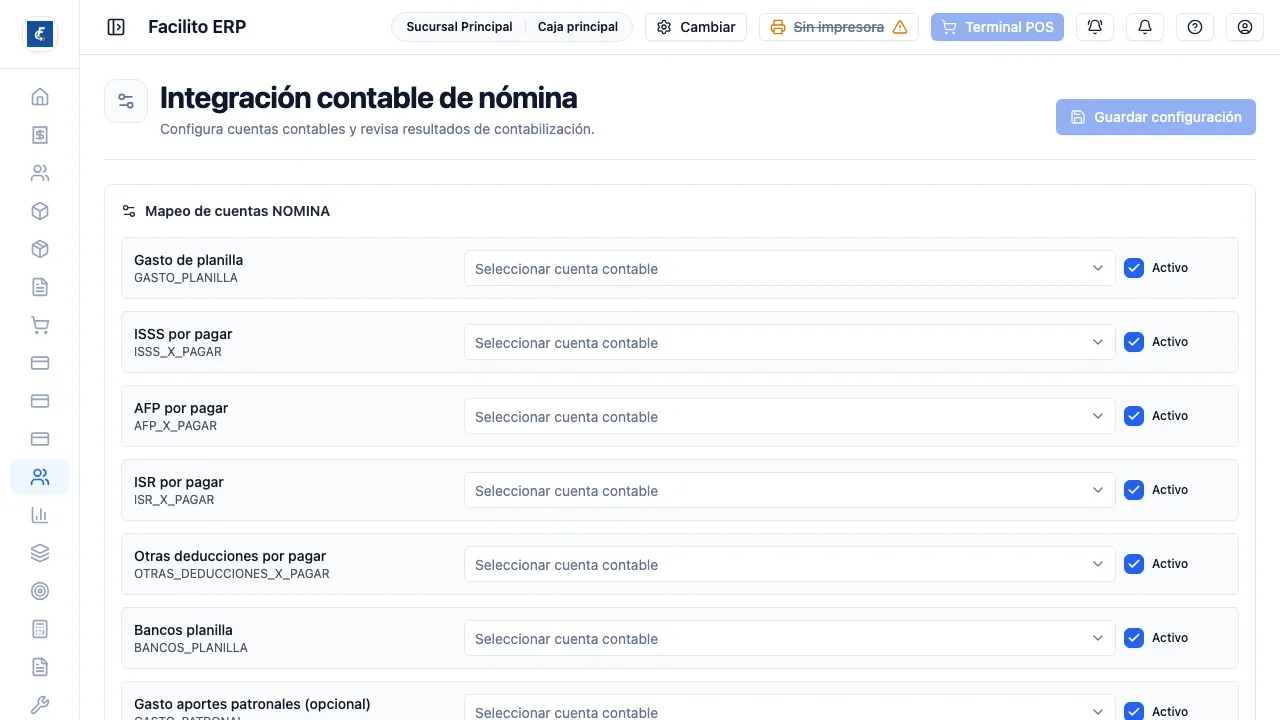Click the GASTO_PLANILLA code text
Viewport: 1280px width, 720px height.
[x=186, y=278]
